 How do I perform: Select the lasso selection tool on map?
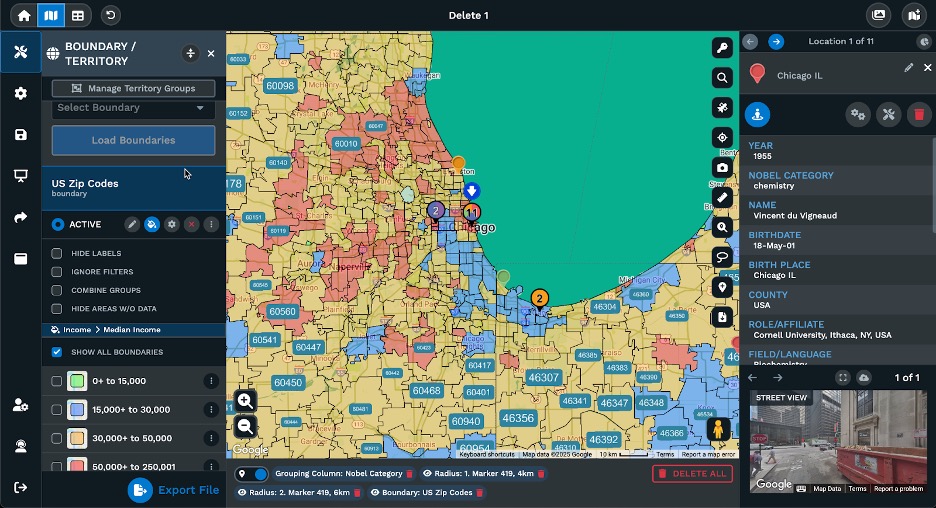[x=722, y=257]
